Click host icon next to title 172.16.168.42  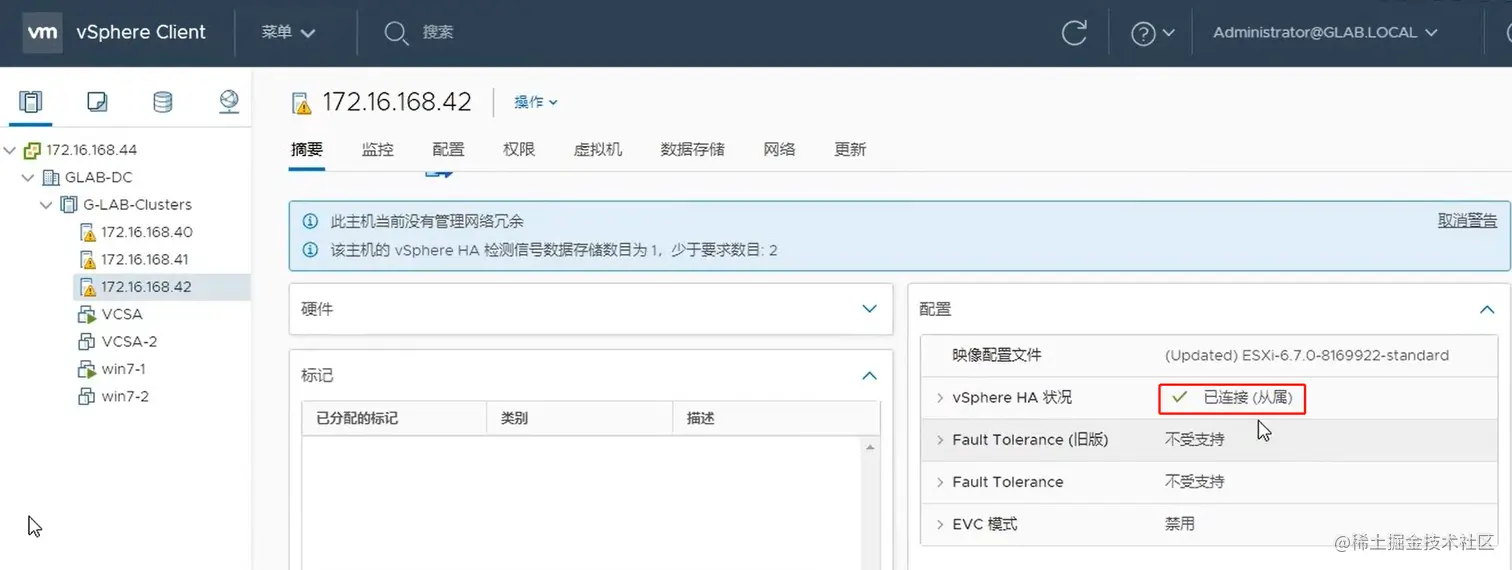301,102
